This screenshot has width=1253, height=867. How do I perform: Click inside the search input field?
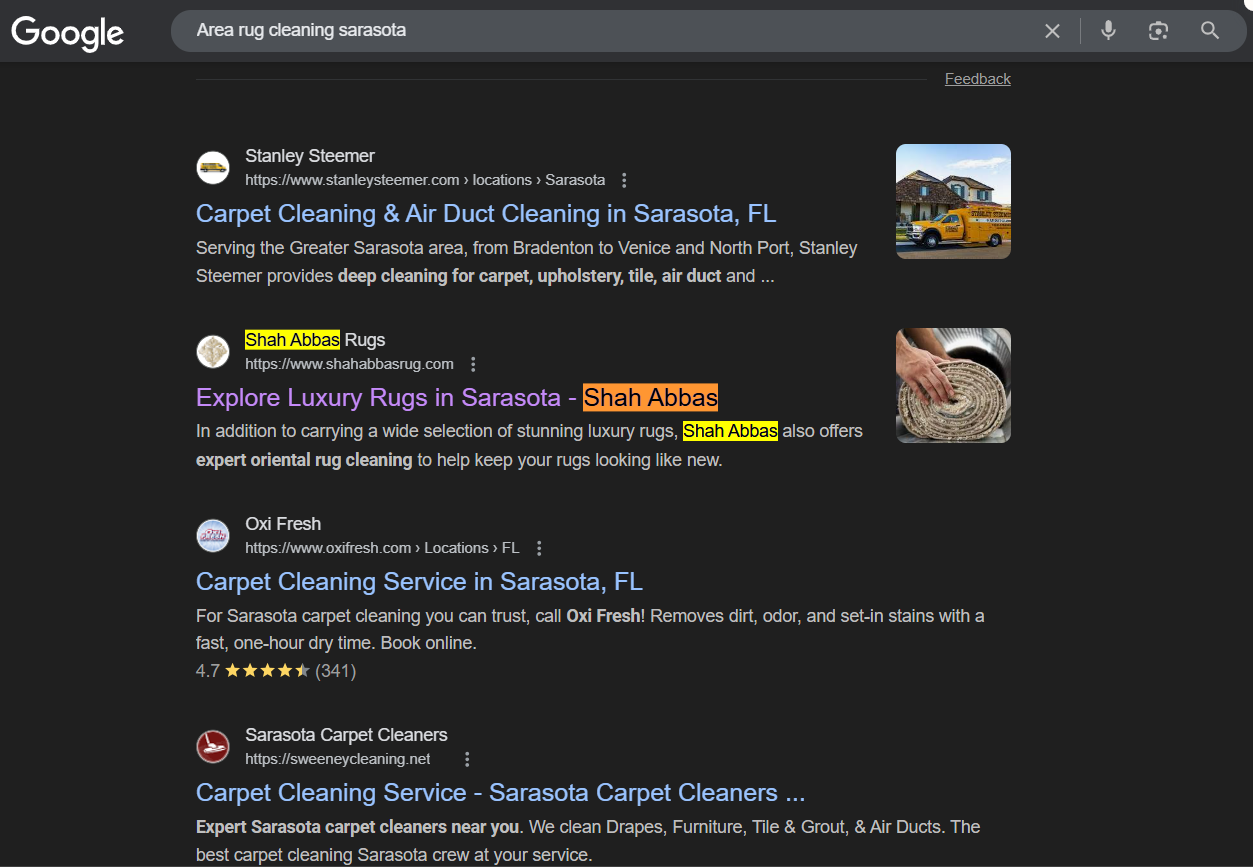coord(600,31)
